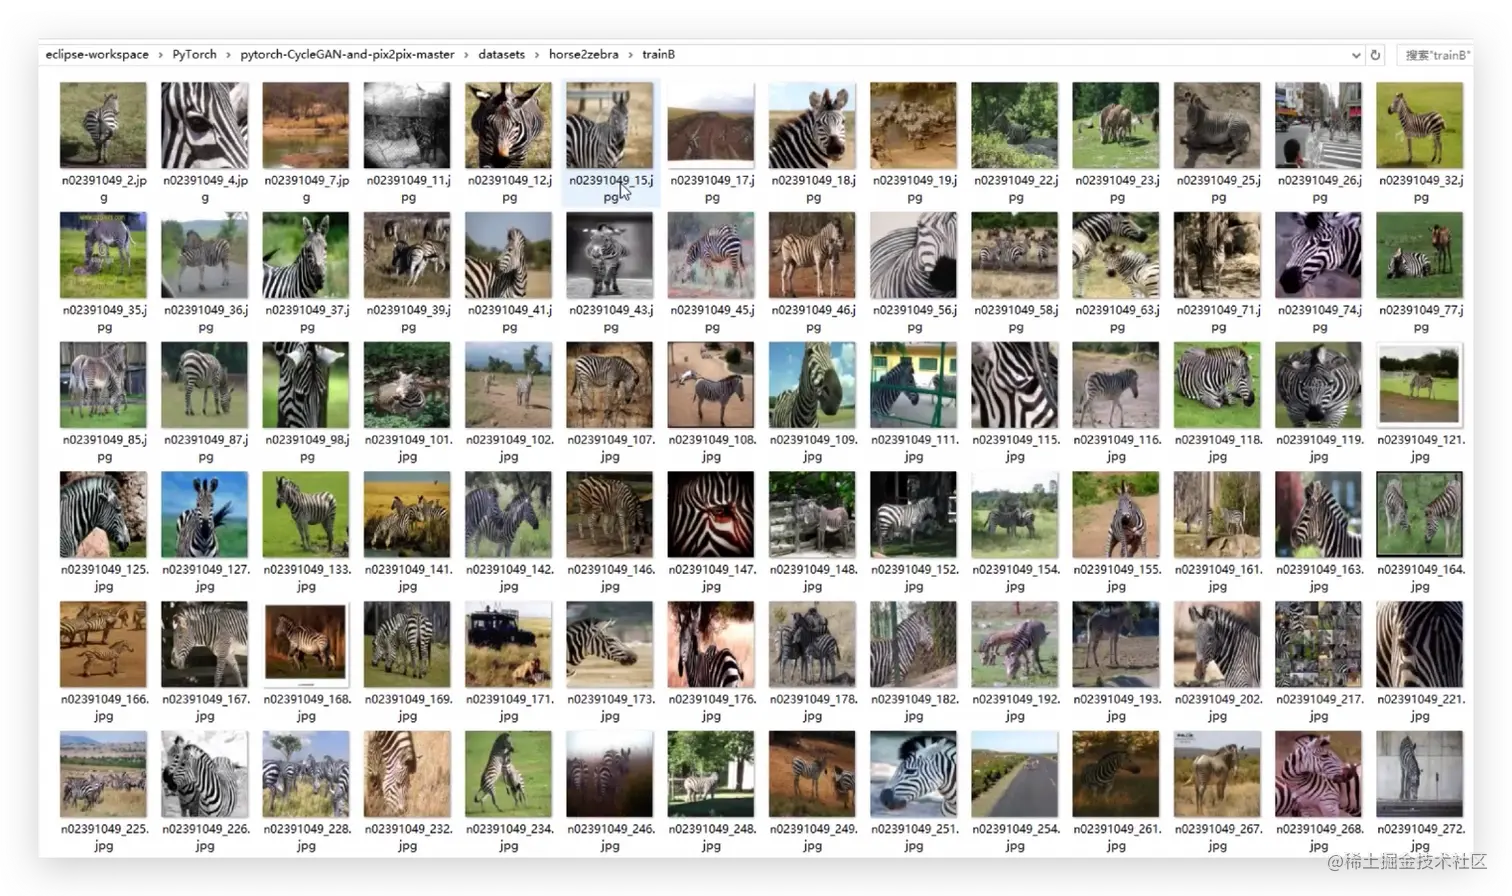Select thumbnail n02391049_74.jpg
Image resolution: width=1512 pixels, height=896 pixels.
[x=1319, y=255]
